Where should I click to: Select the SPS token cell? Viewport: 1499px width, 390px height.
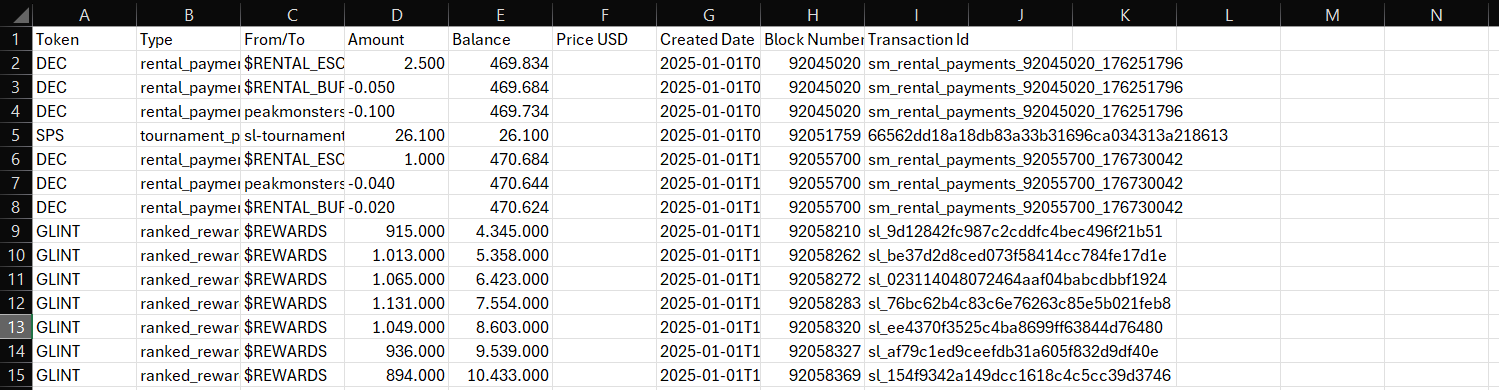(x=84, y=135)
